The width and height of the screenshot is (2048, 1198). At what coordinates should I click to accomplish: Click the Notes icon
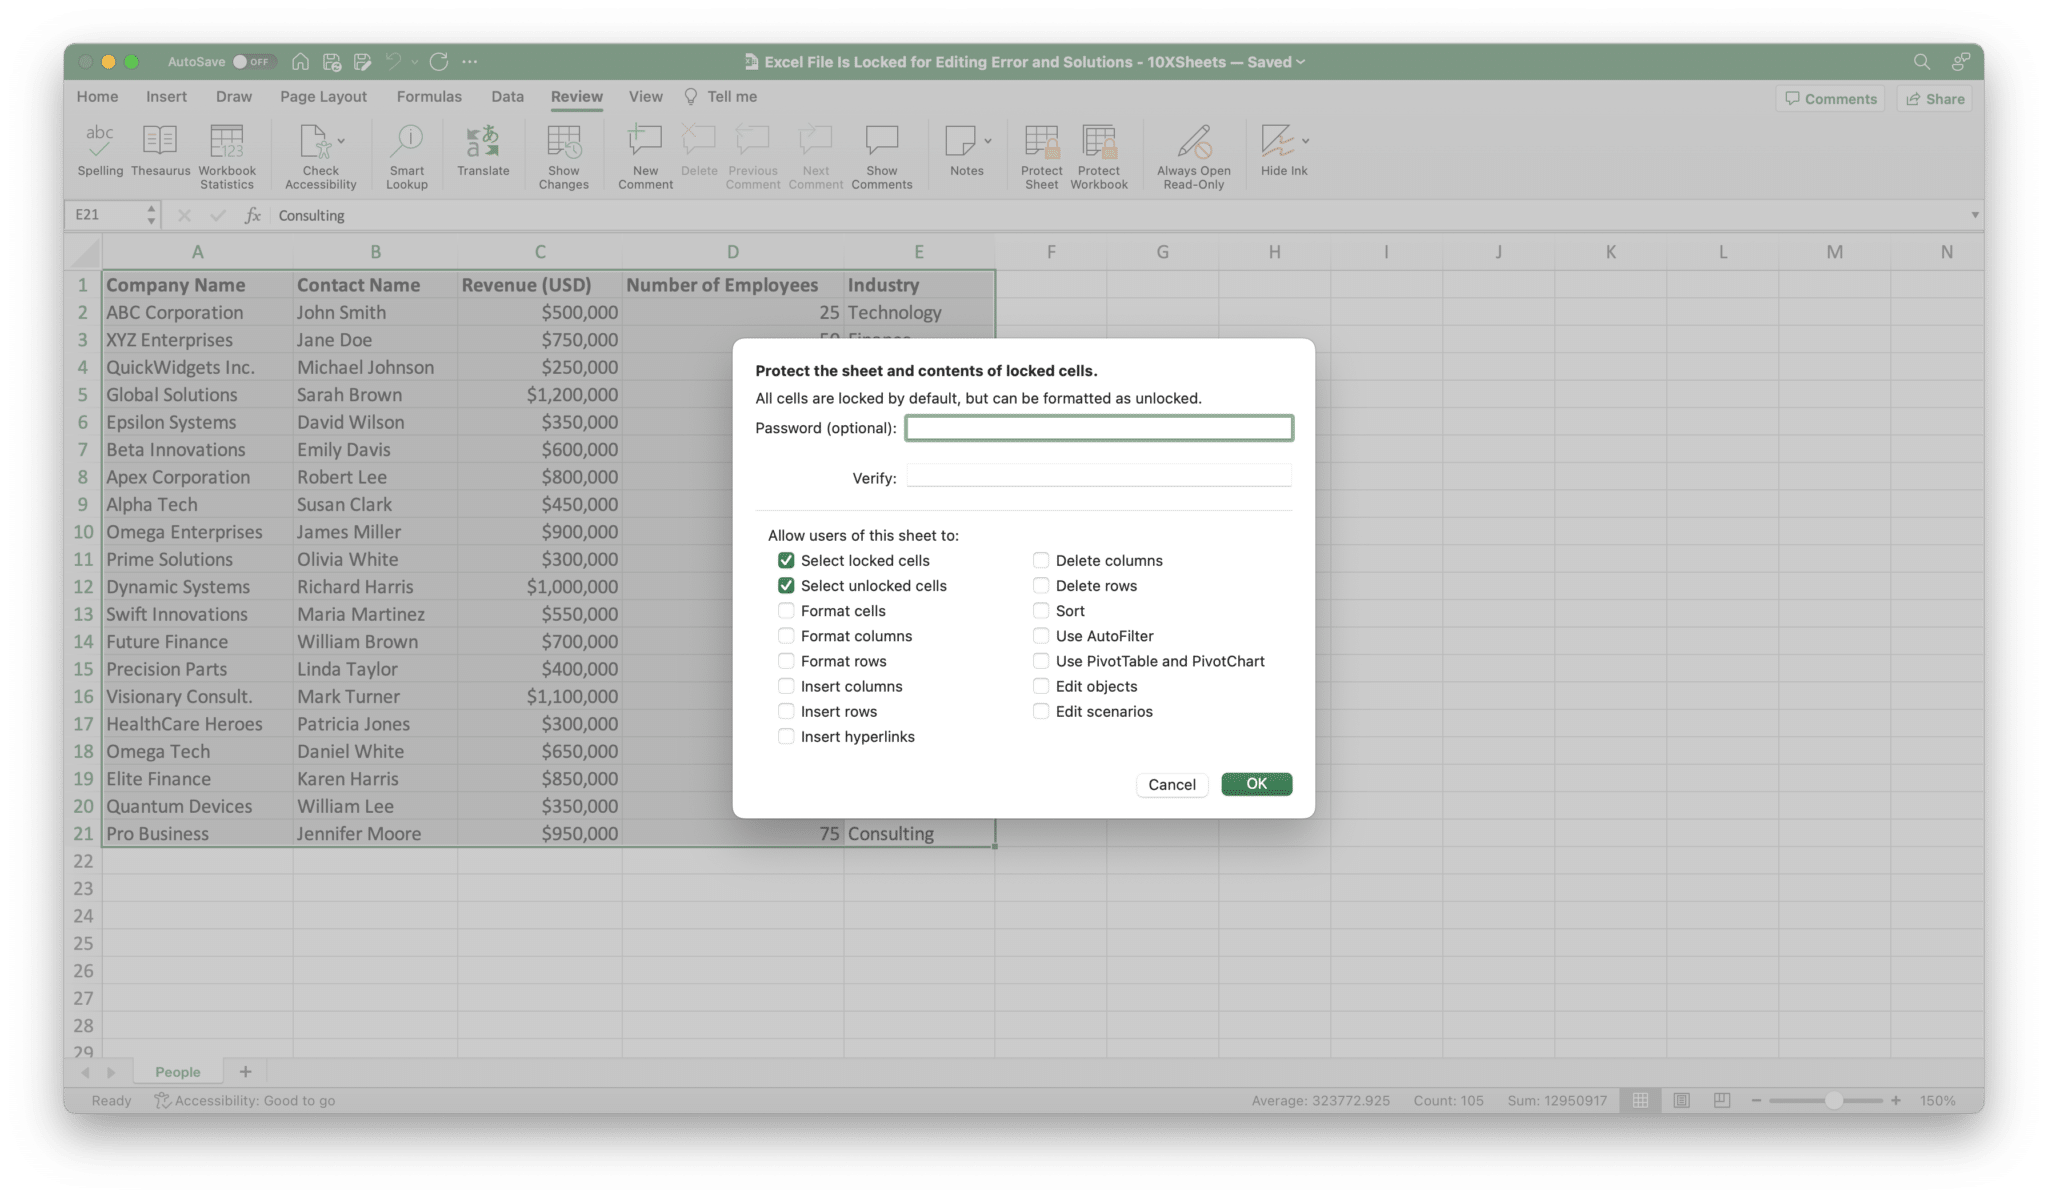pos(961,141)
